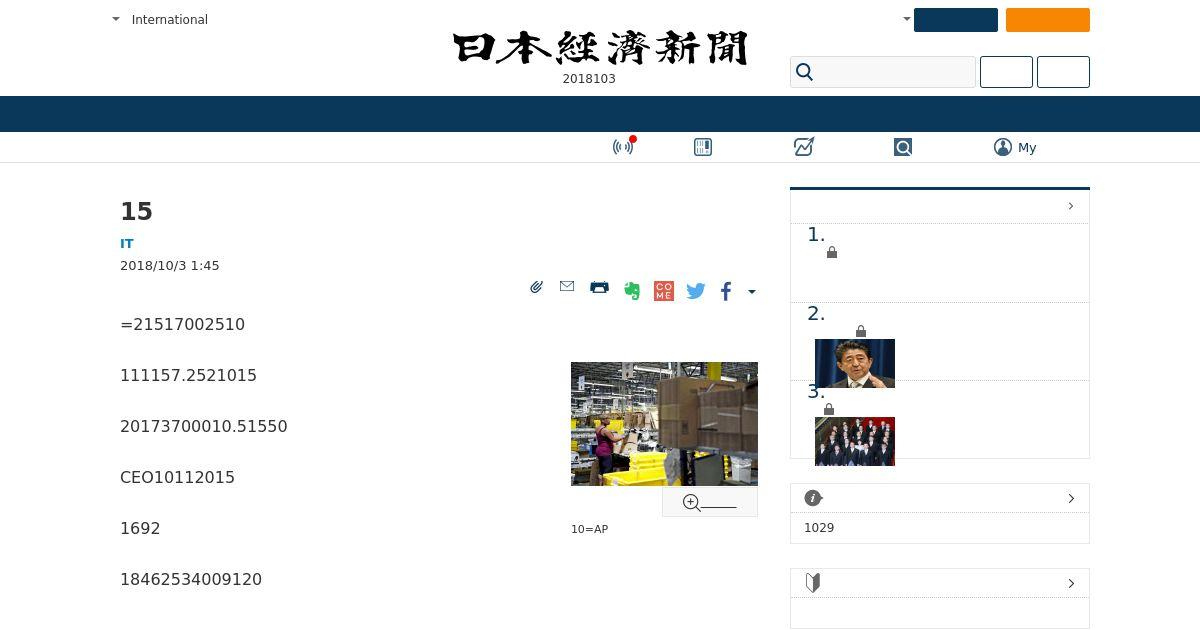This screenshot has height=630, width=1200.
Task: Click the info circle icon in sidebar
Action: (x=813, y=498)
